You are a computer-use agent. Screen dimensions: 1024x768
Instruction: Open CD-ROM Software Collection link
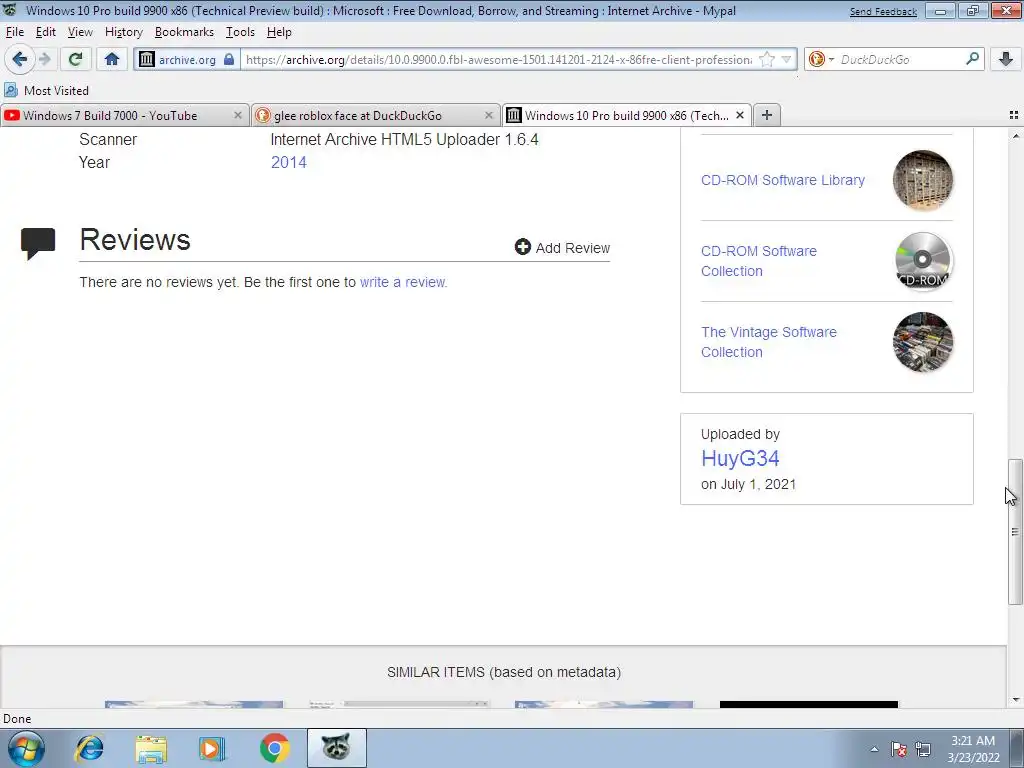pos(759,261)
